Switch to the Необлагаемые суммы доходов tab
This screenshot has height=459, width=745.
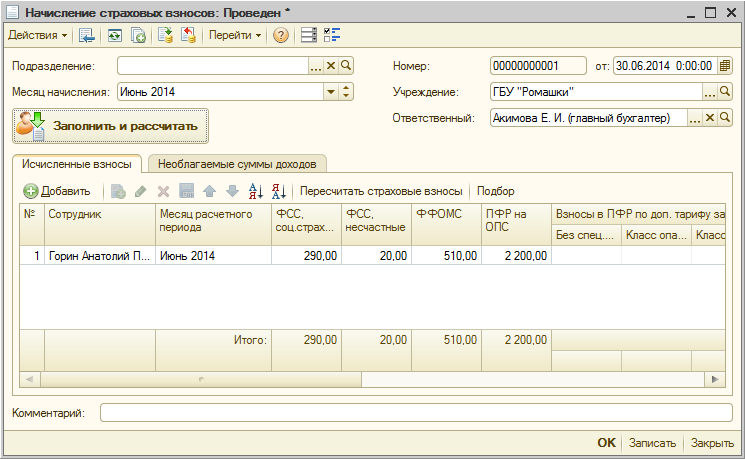(237, 164)
